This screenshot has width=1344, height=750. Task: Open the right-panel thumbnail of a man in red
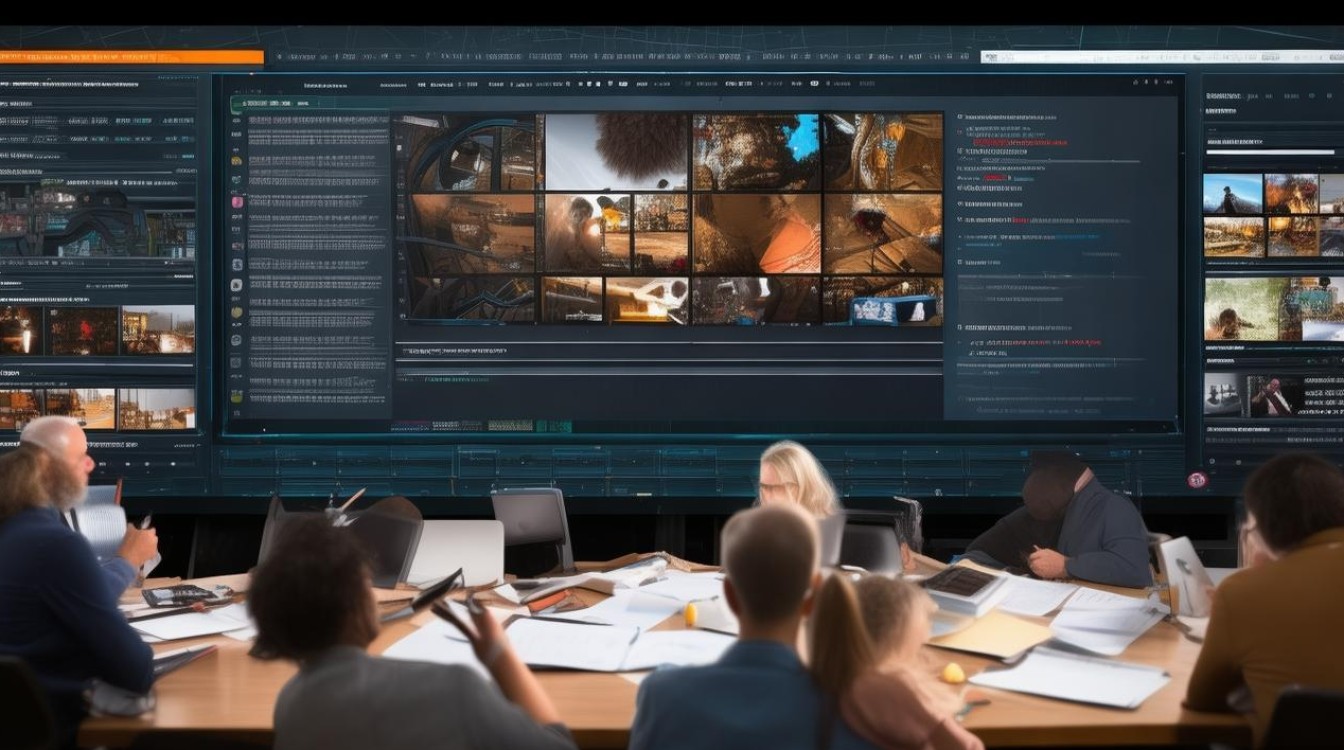pyautogui.click(x=1275, y=396)
